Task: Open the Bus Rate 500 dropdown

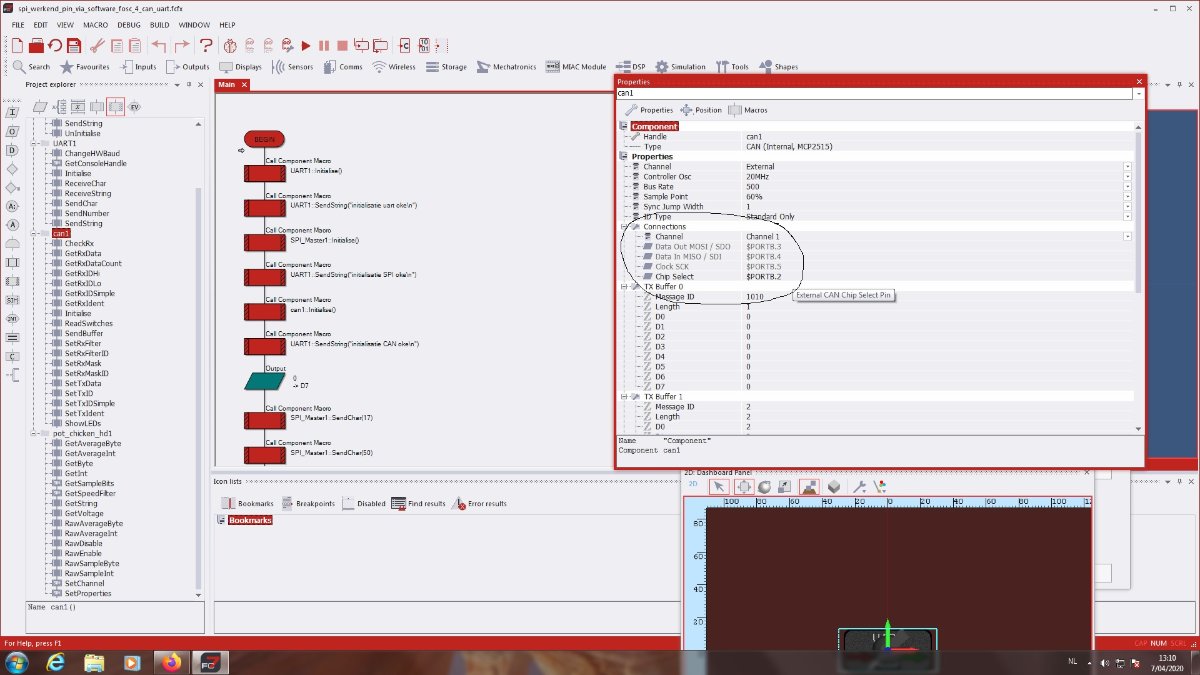Action: 1127,187
